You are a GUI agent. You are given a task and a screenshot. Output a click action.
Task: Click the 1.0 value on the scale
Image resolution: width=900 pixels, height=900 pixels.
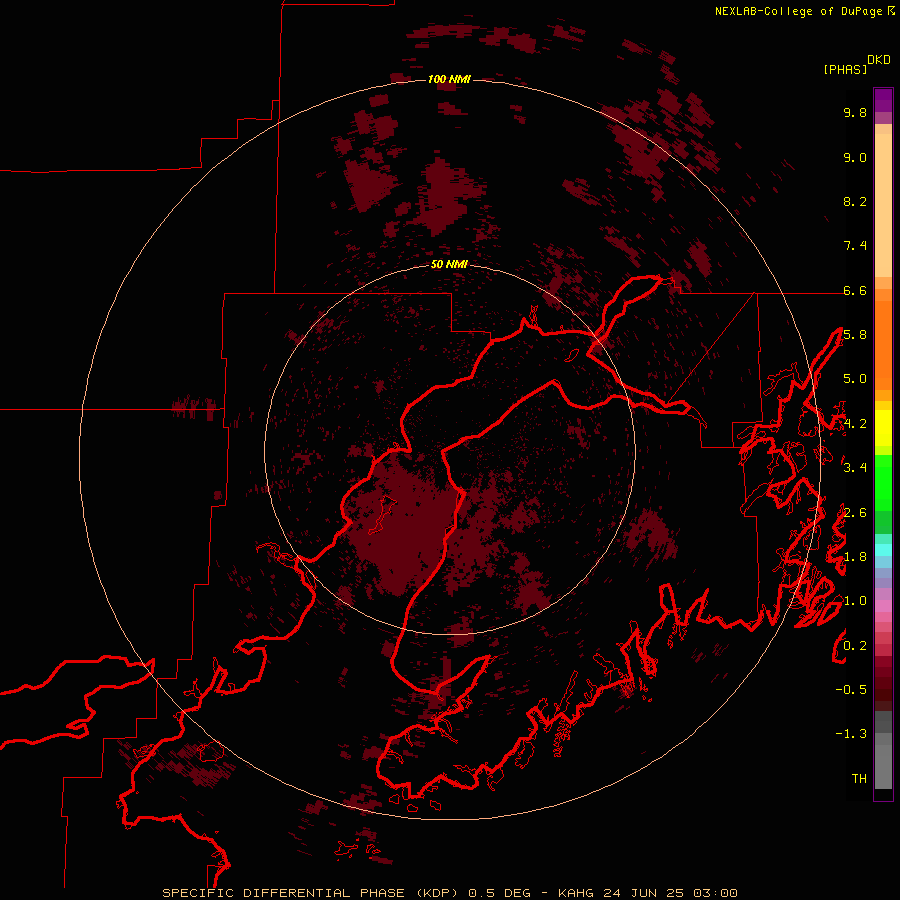coord(855,601)
